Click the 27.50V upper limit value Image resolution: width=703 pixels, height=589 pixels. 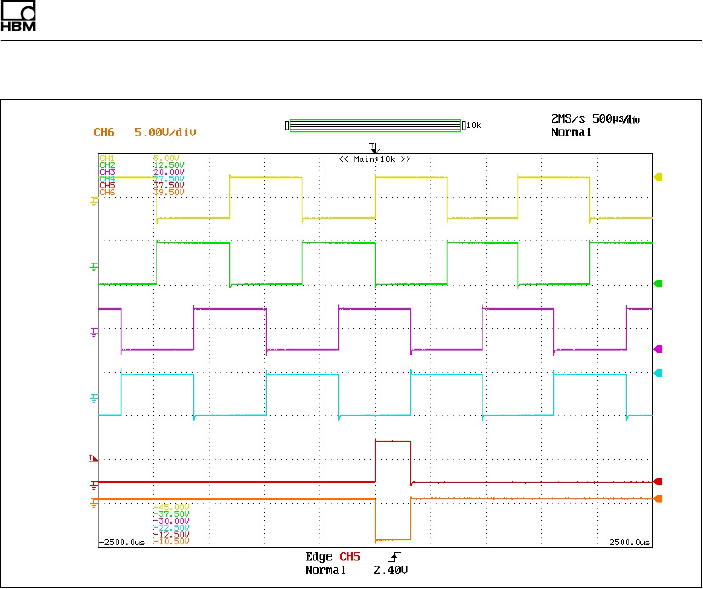click(x=169, y=178)
